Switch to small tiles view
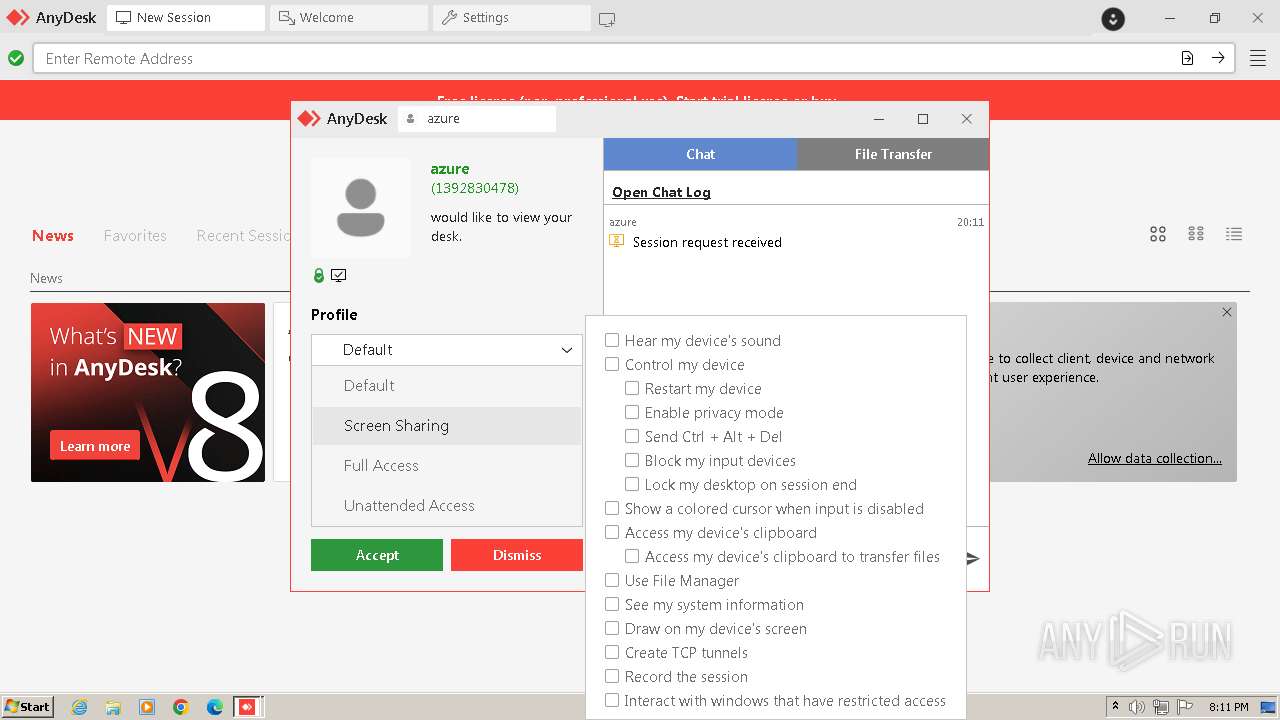Image resolution: width=1280 pixels, height=720 pixels. tap(1196, 234)
